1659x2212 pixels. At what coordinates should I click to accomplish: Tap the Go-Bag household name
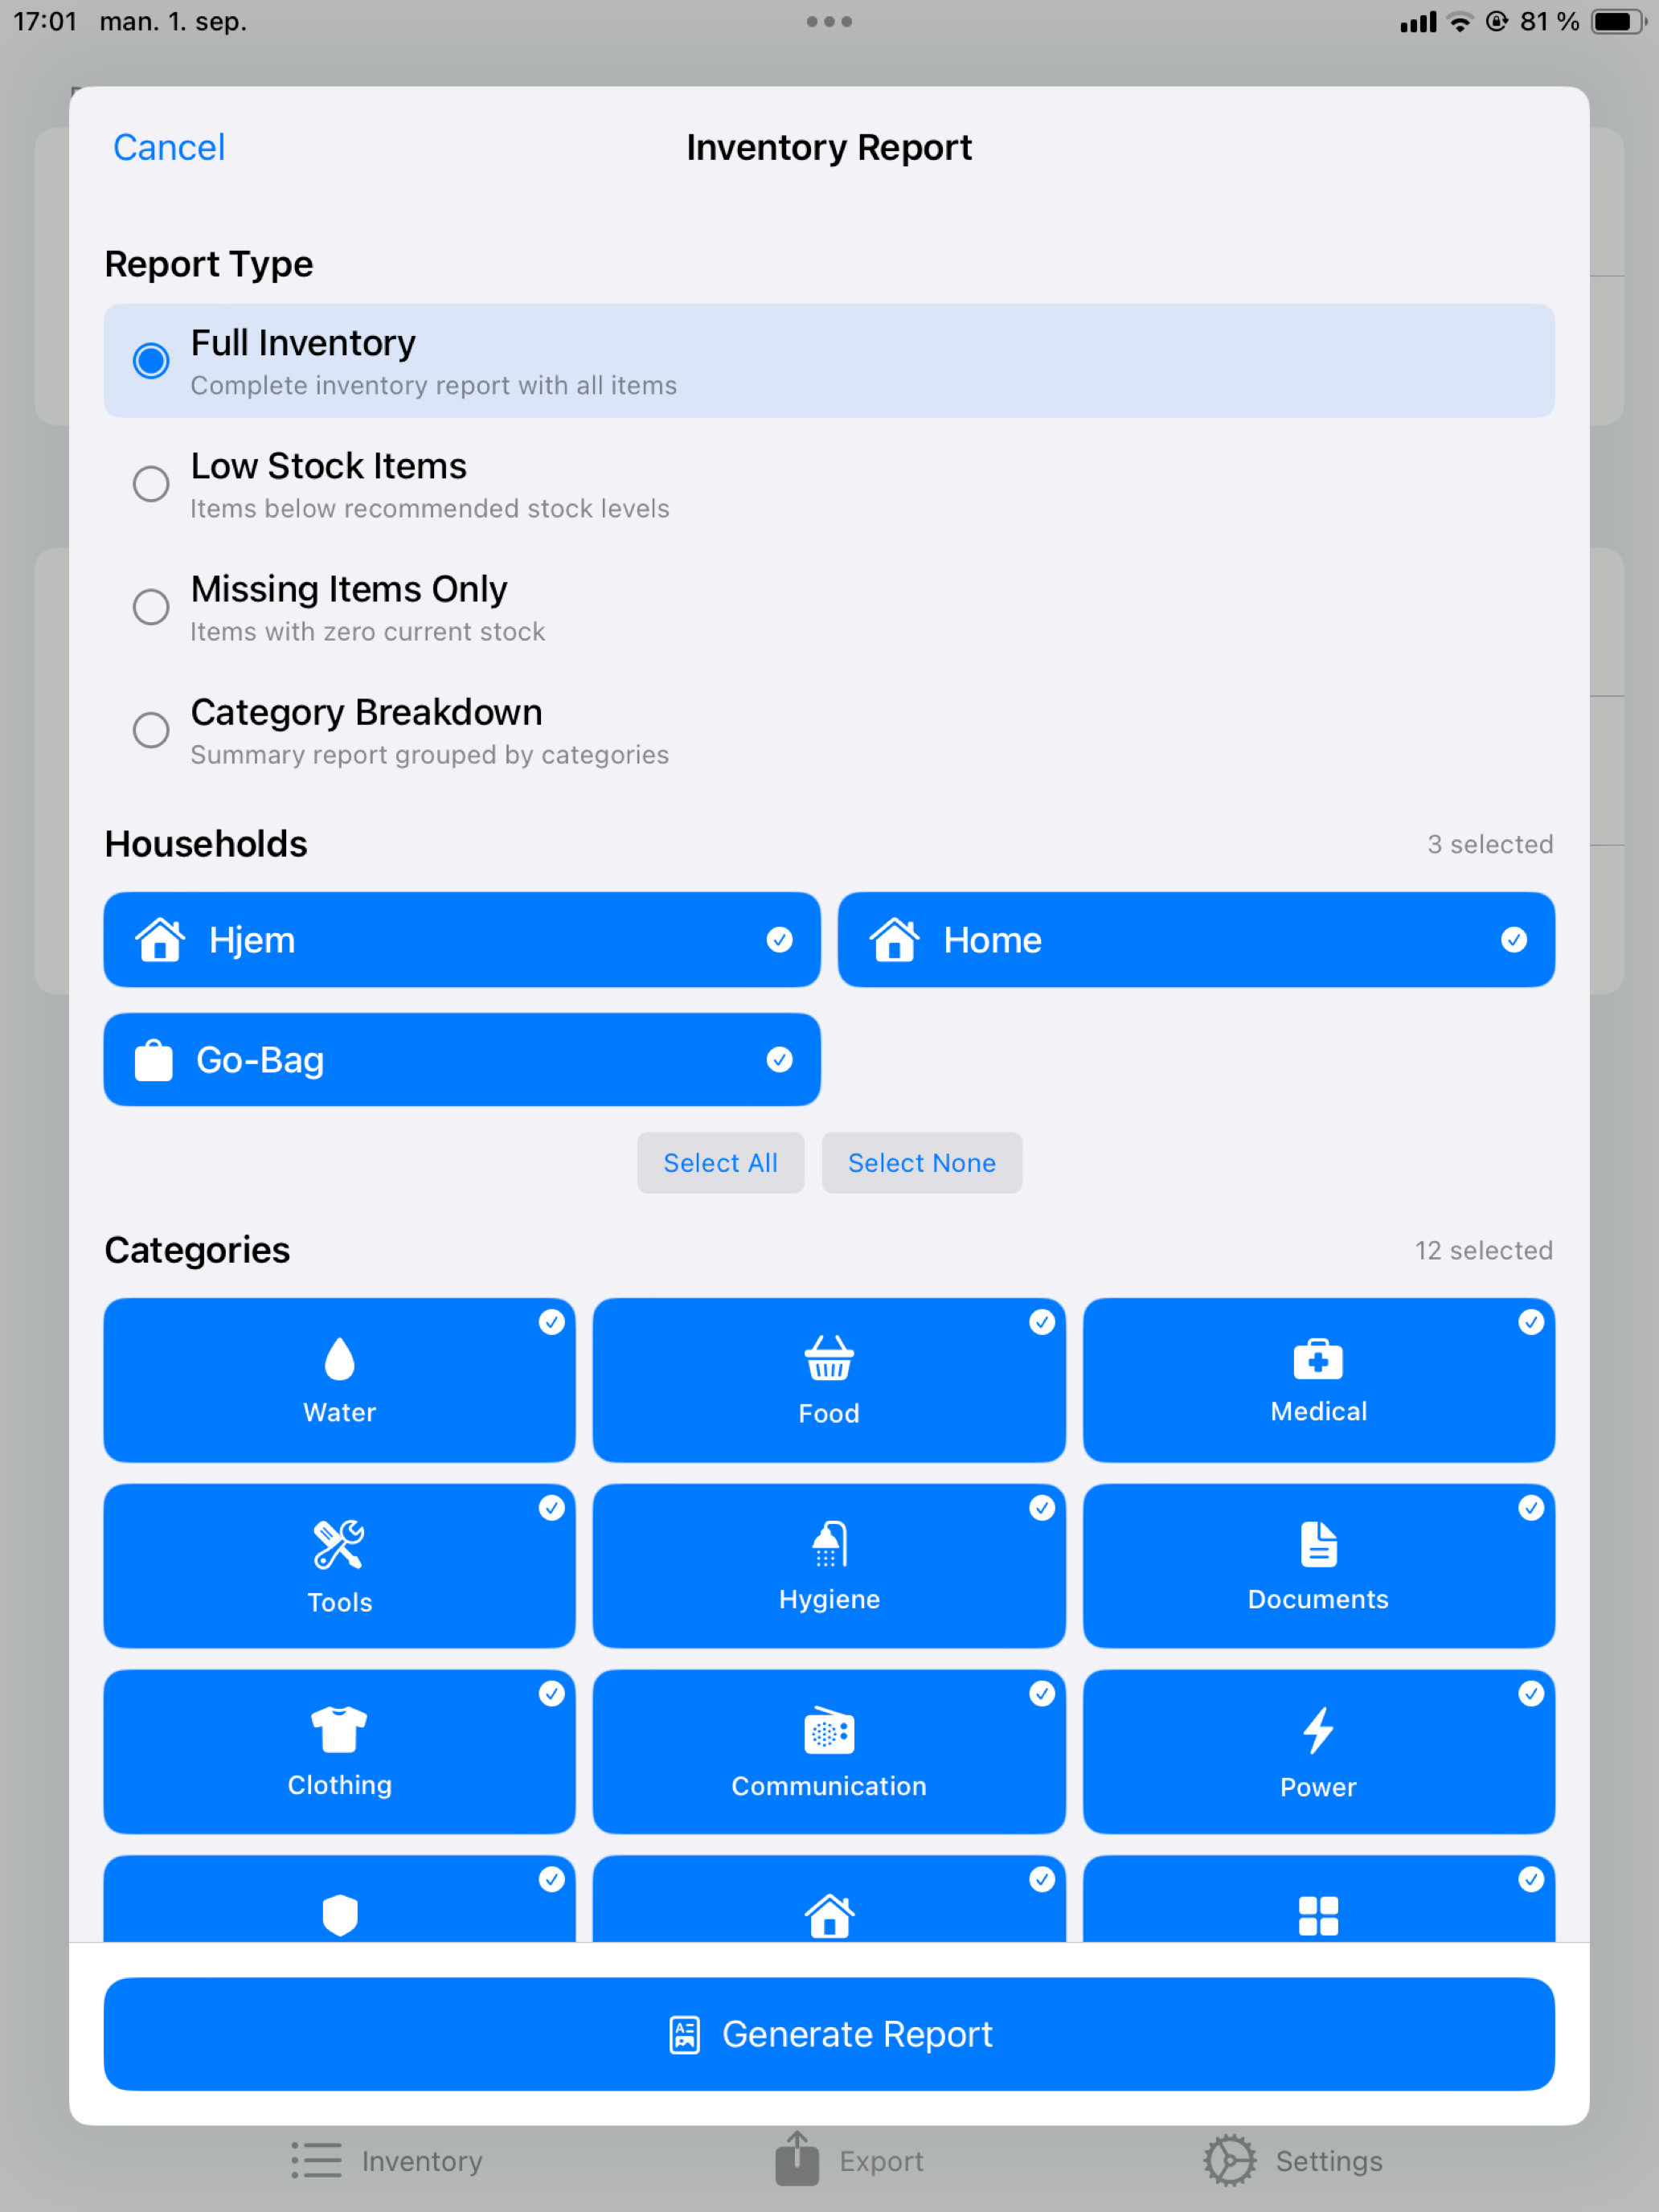[260, 1060]
